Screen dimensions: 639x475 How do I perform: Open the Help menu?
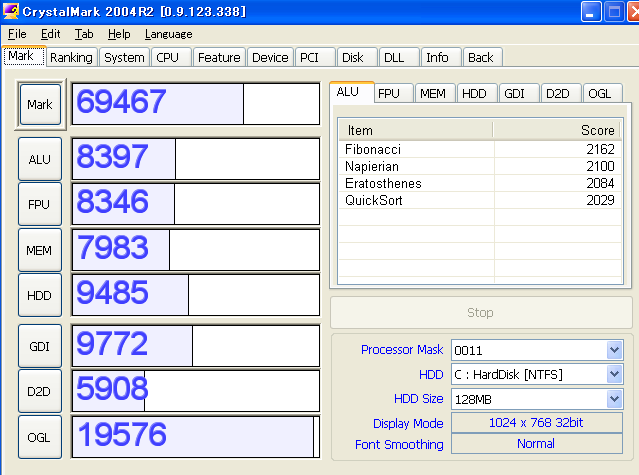coord(119,34)
